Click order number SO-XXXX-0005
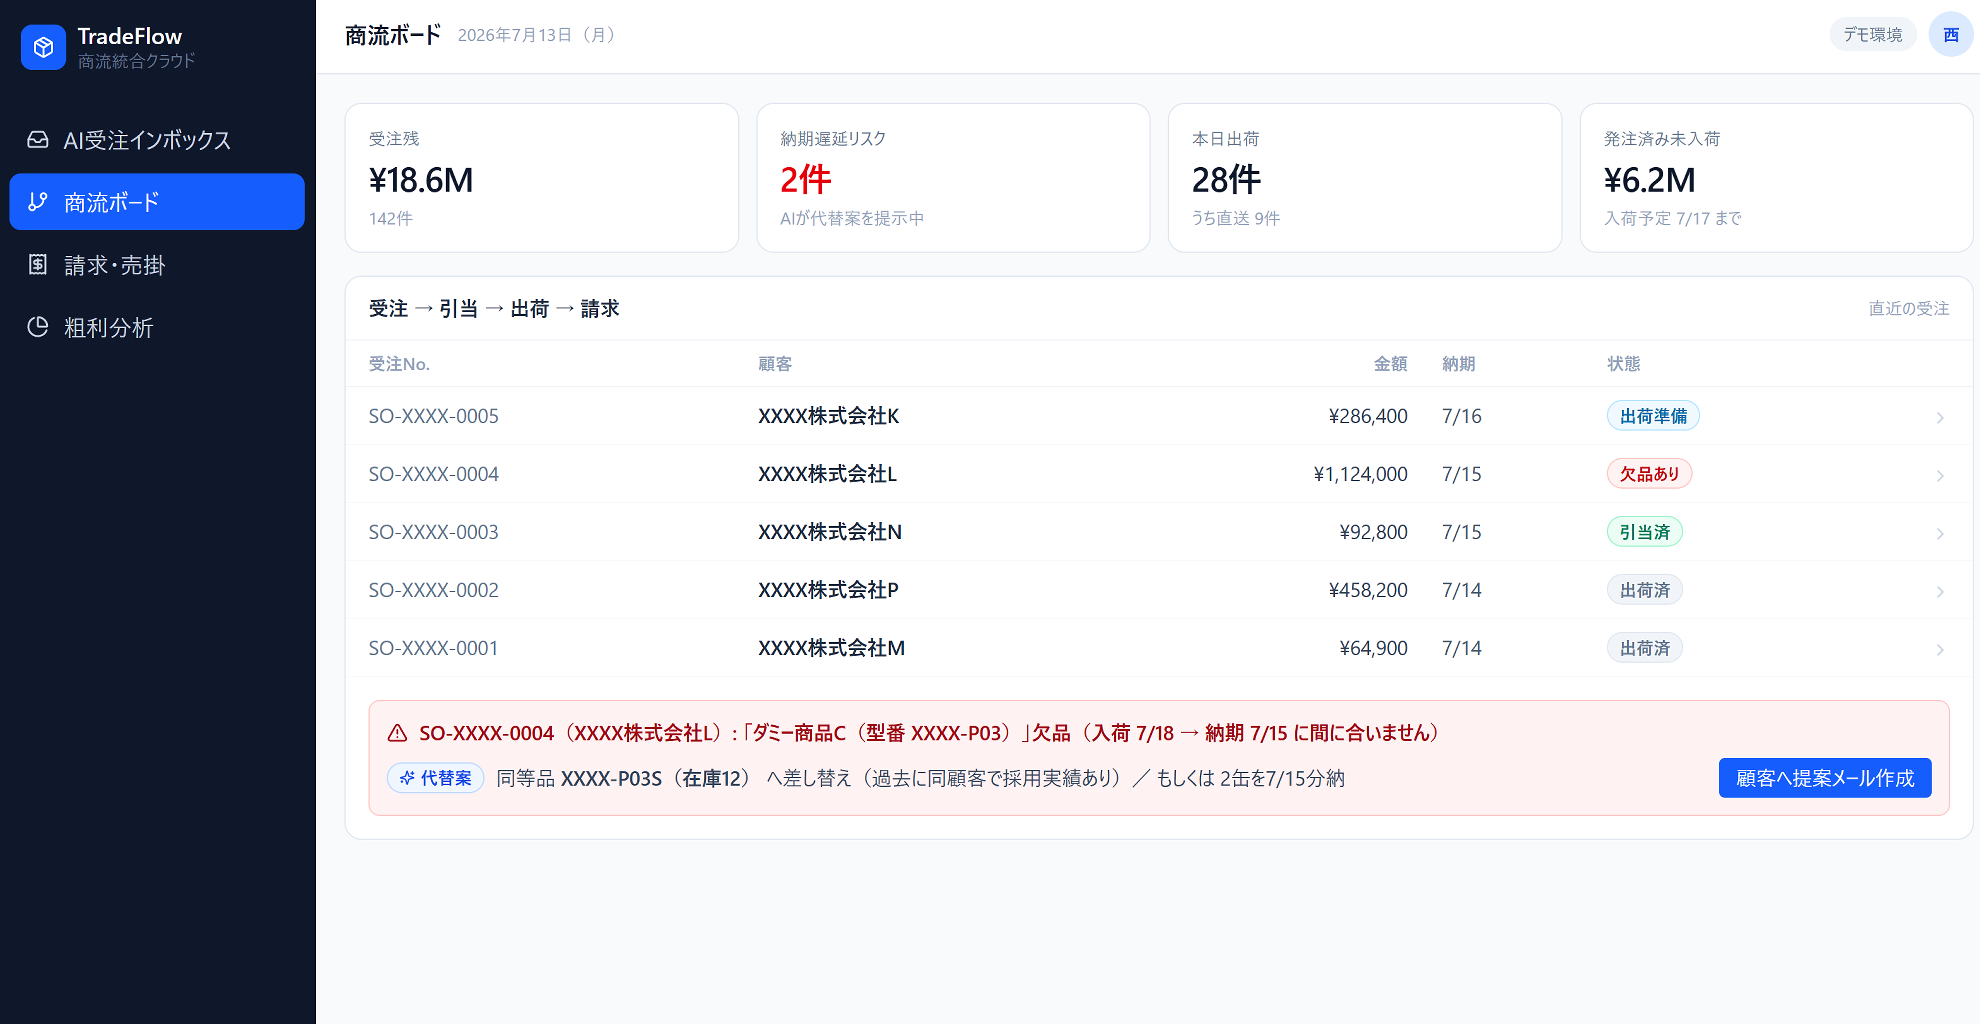1980x1024 pixels. click(x=433, y=416)
